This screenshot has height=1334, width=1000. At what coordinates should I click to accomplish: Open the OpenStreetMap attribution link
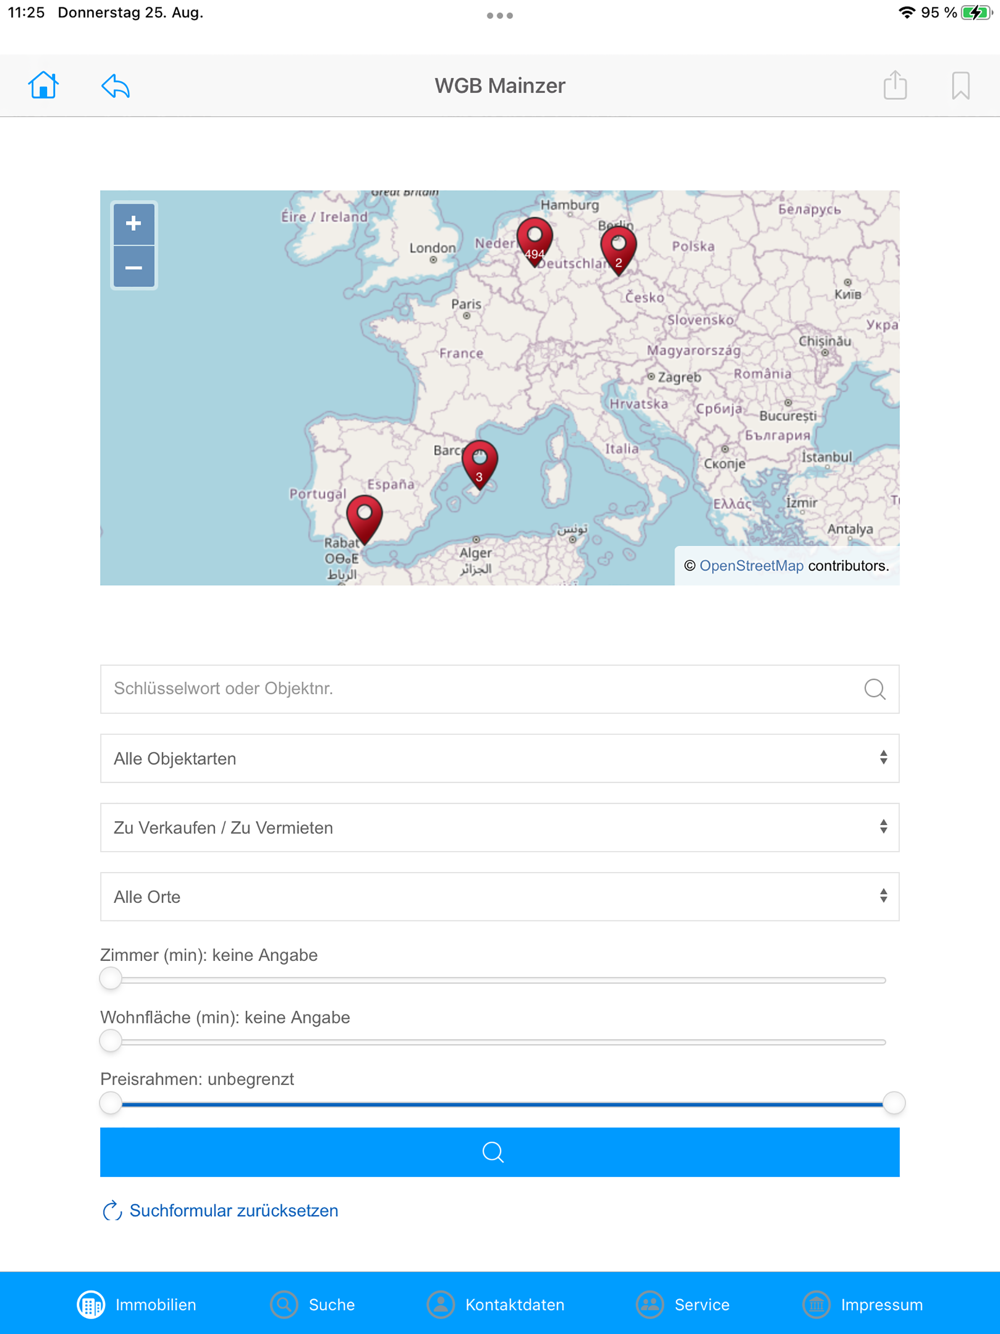point(751,566)
